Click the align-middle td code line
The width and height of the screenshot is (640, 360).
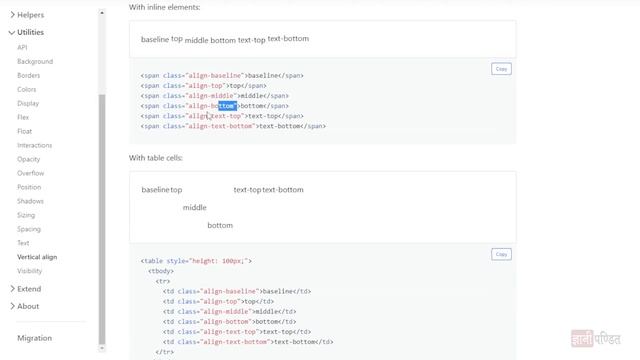coord(229,311)
